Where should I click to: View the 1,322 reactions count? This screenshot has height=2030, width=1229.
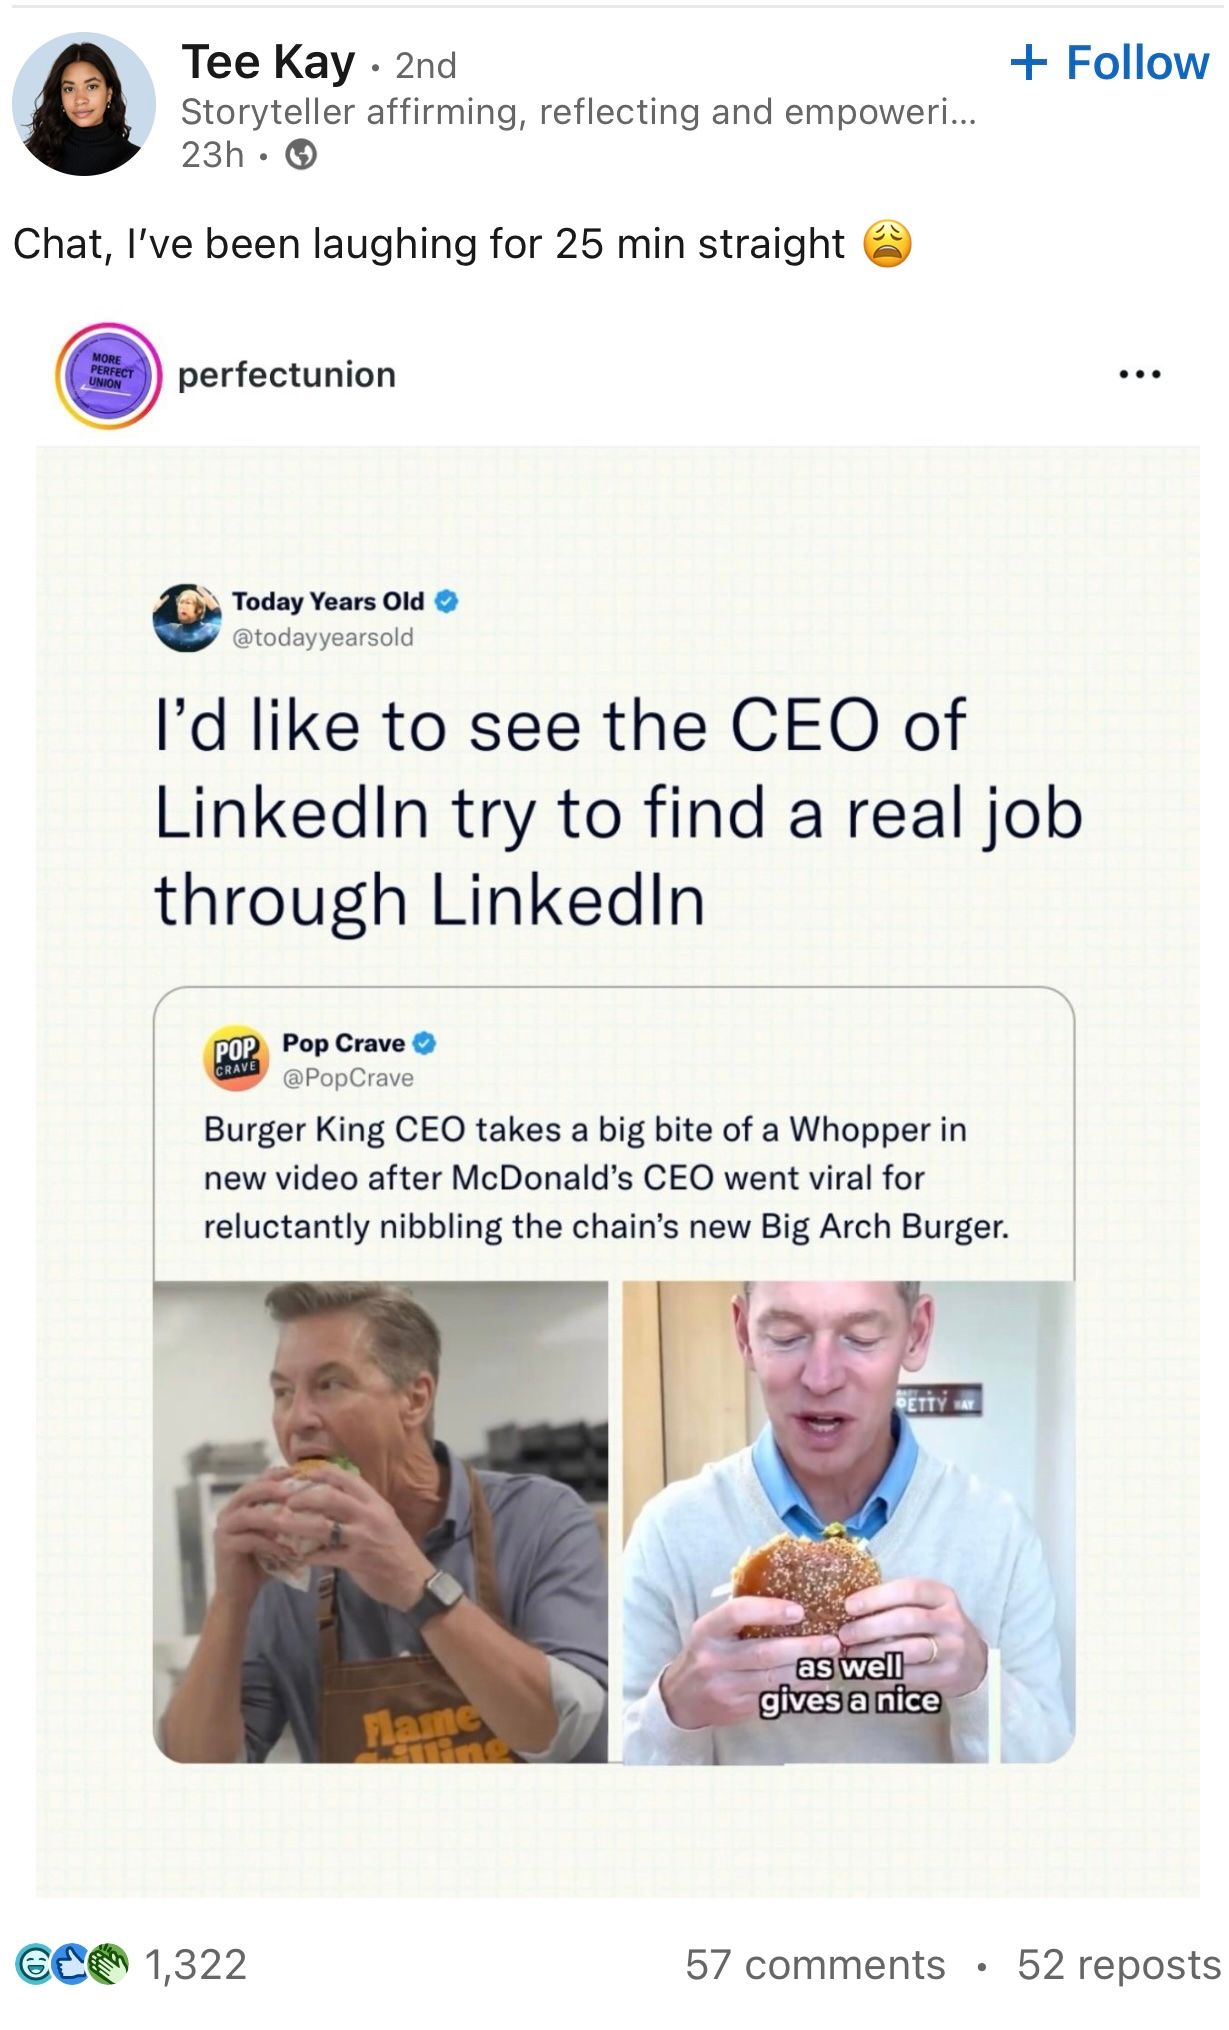[x=196, y=1964]
